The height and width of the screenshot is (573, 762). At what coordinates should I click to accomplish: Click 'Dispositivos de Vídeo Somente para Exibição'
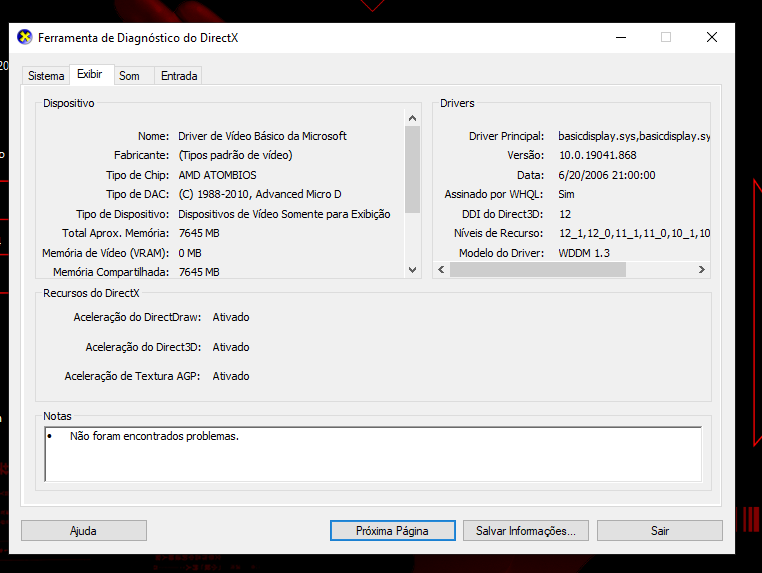(x=284, y=214)
